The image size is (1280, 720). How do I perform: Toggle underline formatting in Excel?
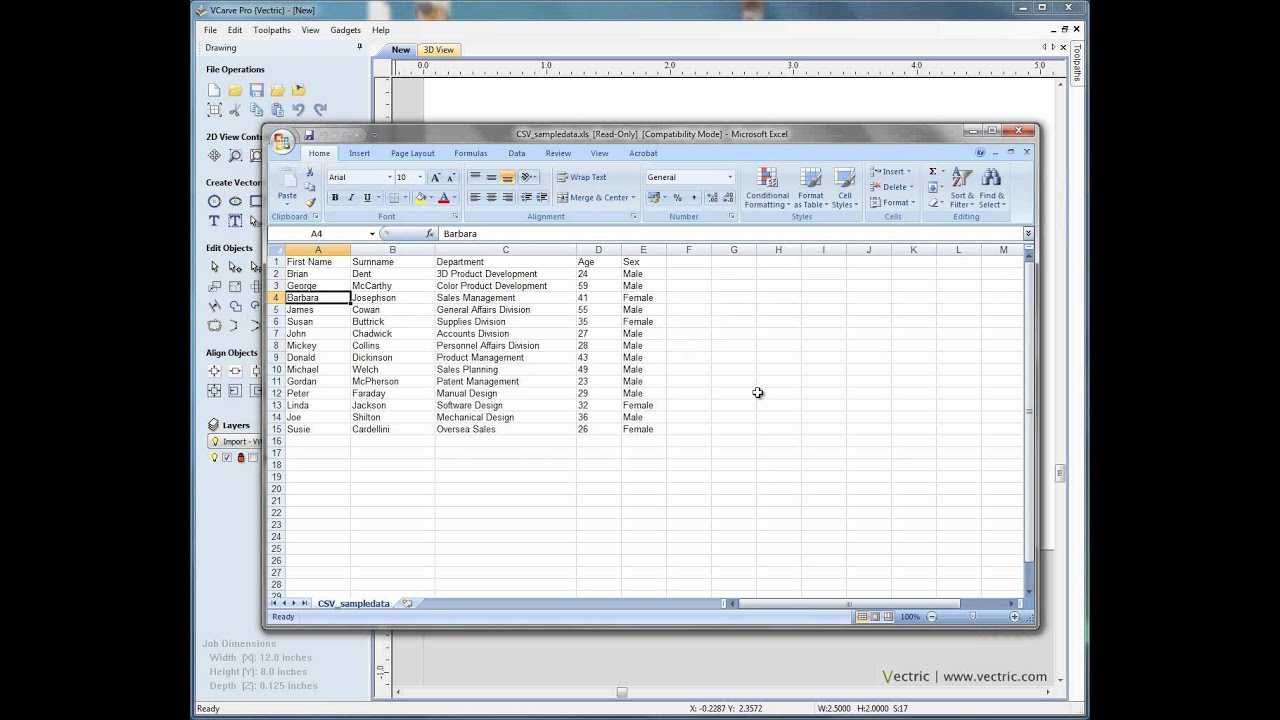367,198
